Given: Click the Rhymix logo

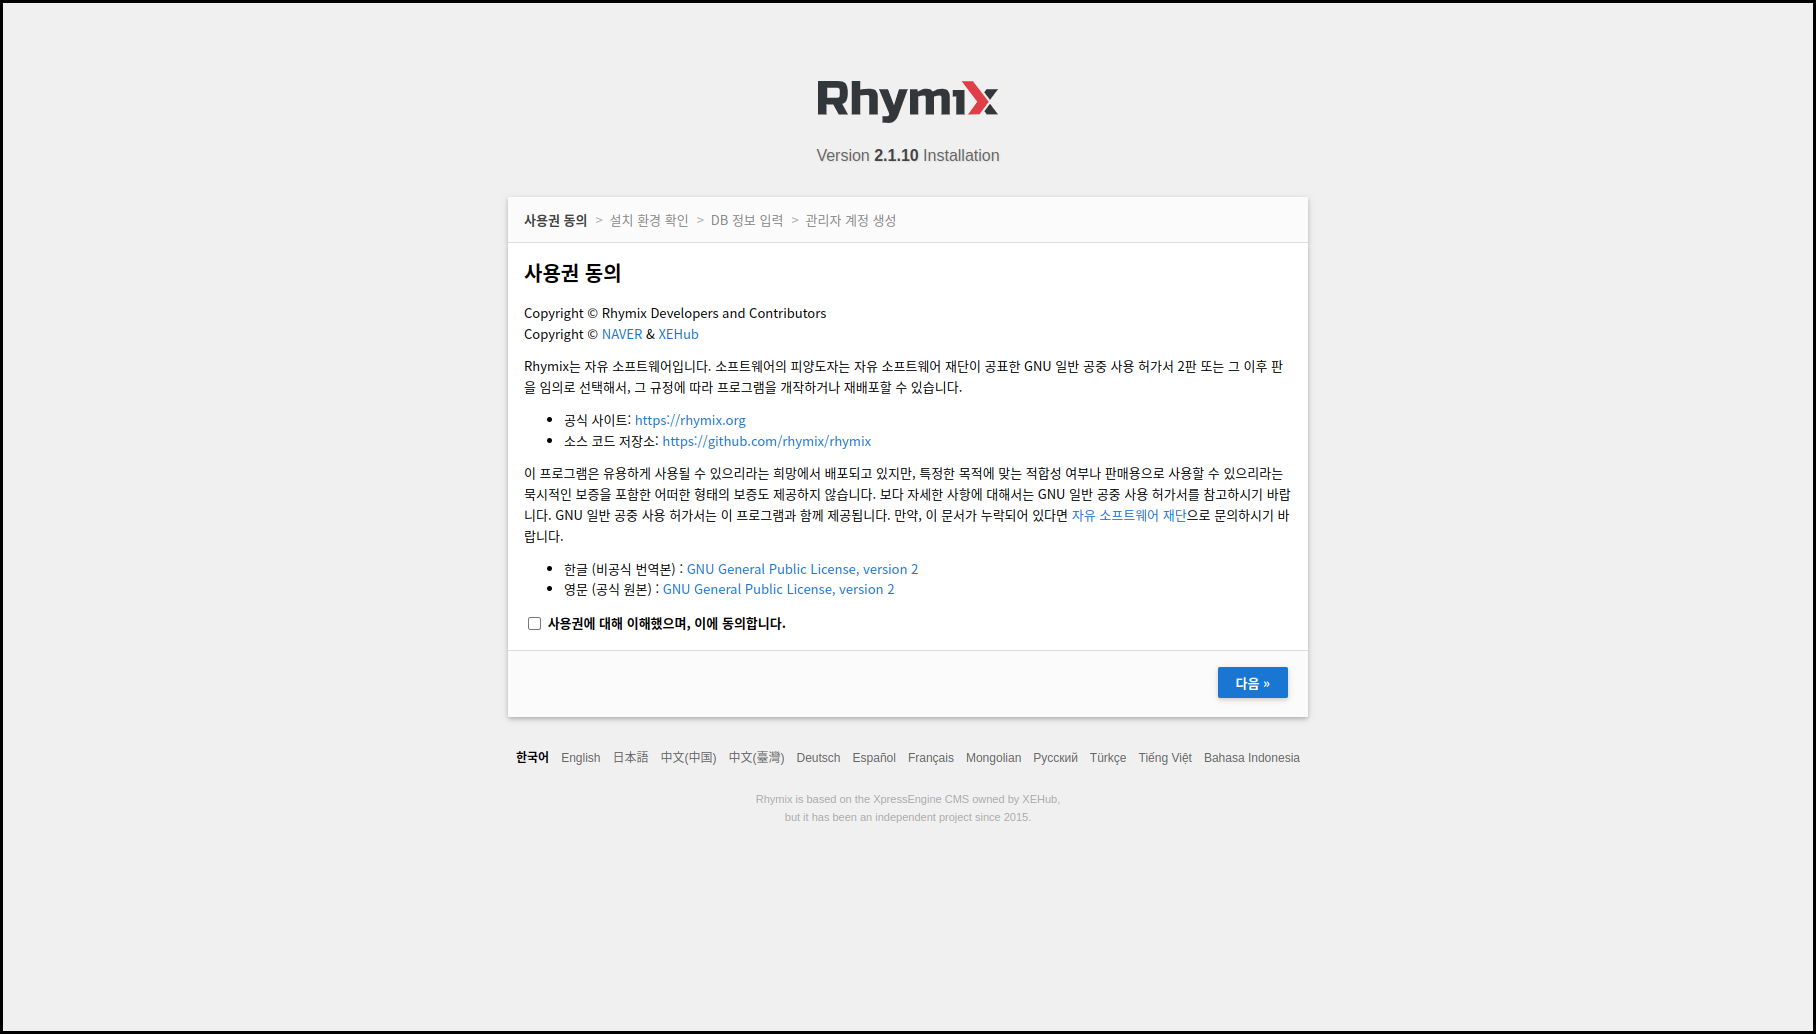Looking at the screenshot, I should click(907, 101).
